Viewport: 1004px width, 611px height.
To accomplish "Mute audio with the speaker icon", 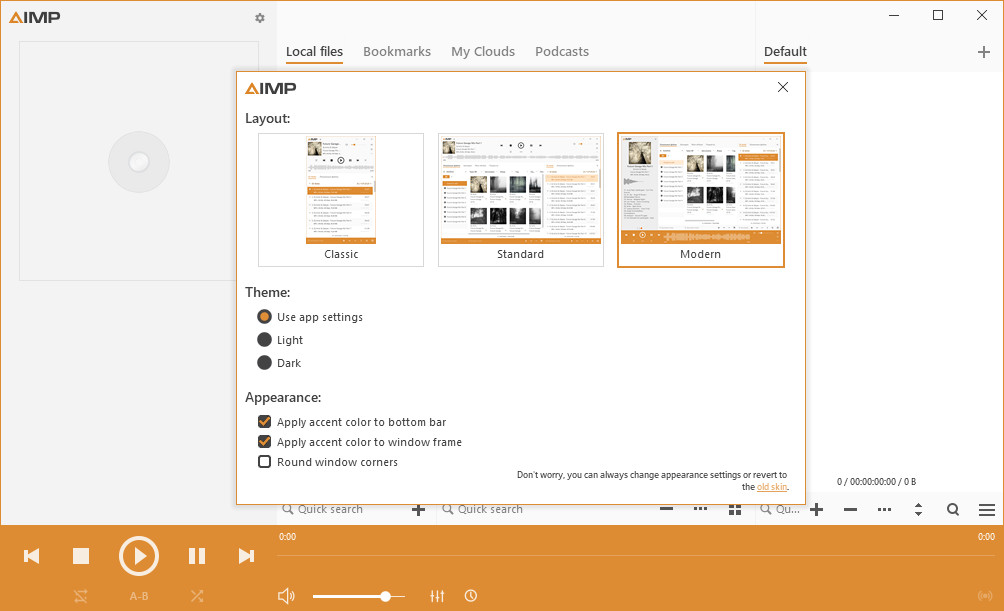I will coord(286,596).
